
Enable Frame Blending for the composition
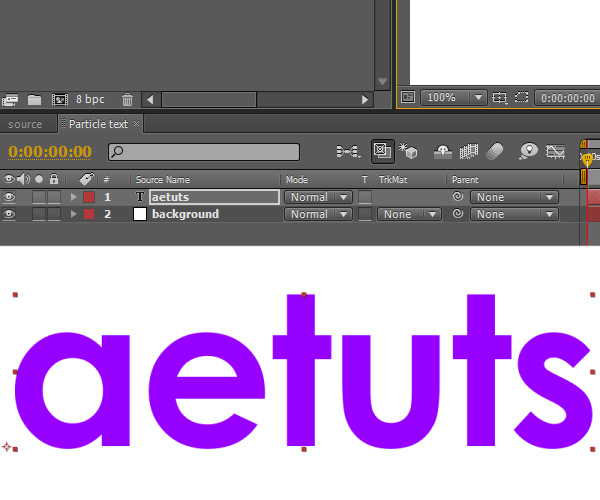[469, 151]
